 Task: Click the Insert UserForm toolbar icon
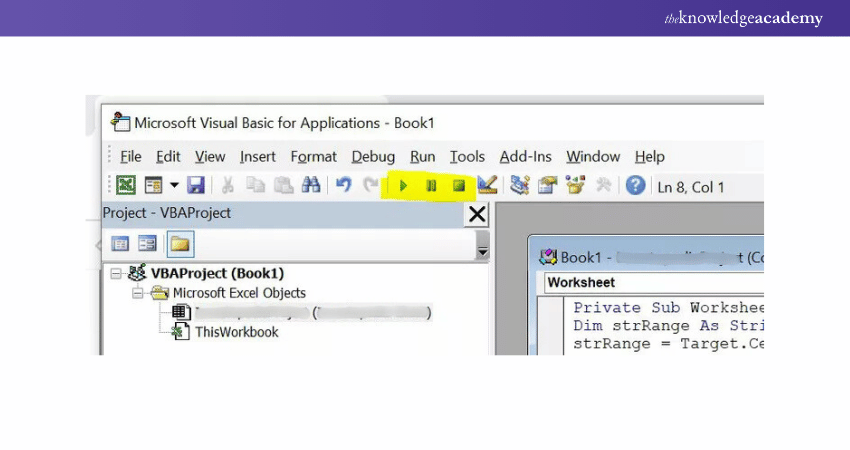(153, 185)
